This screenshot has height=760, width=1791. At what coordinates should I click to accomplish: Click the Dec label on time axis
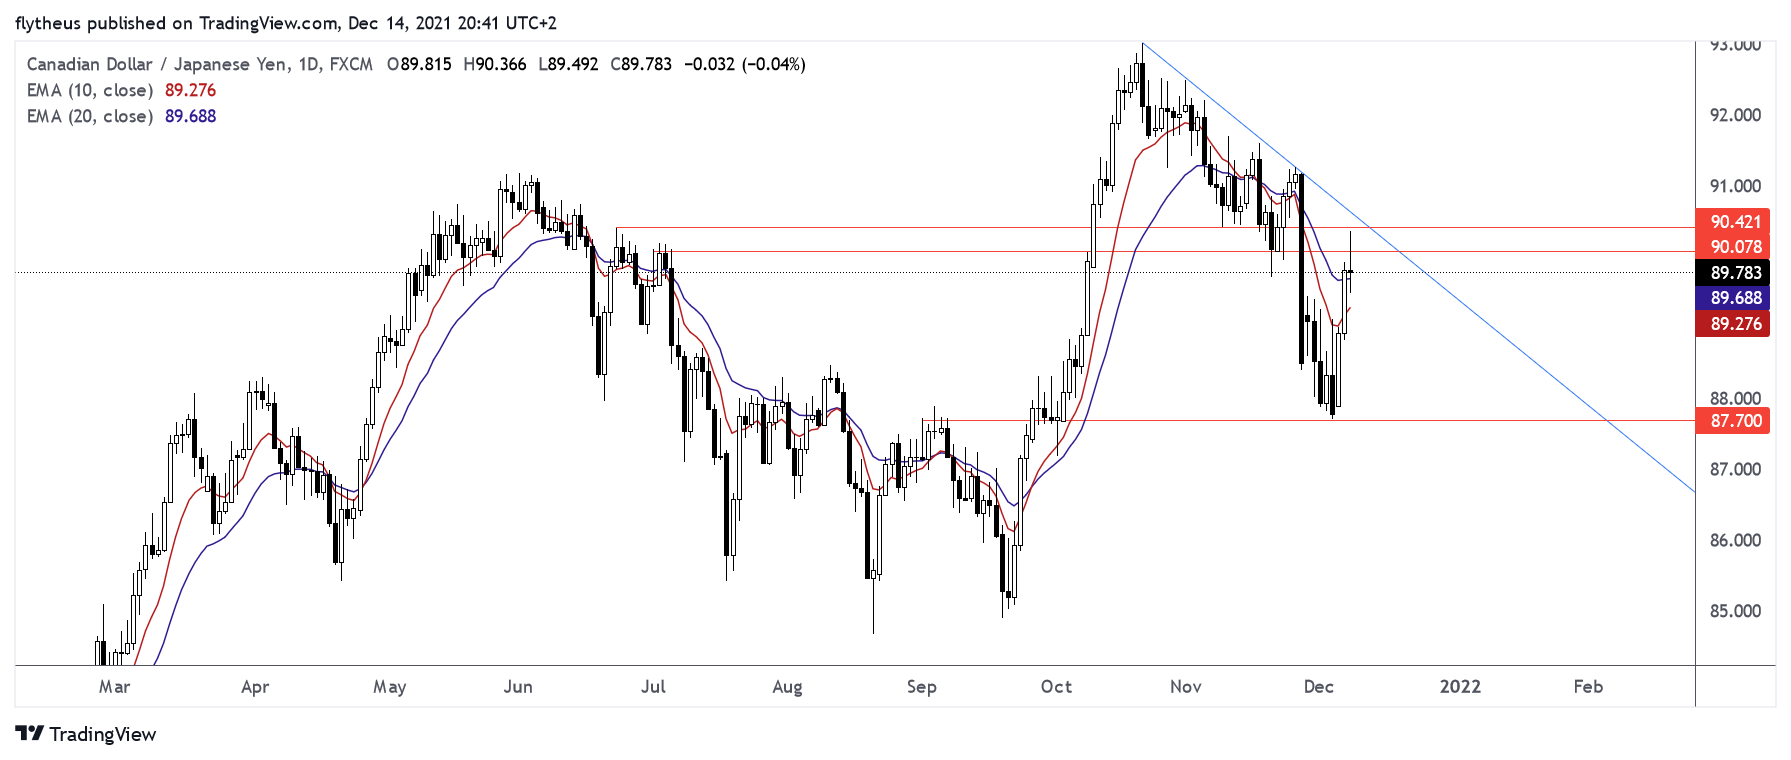click(x=1319, y=687)
